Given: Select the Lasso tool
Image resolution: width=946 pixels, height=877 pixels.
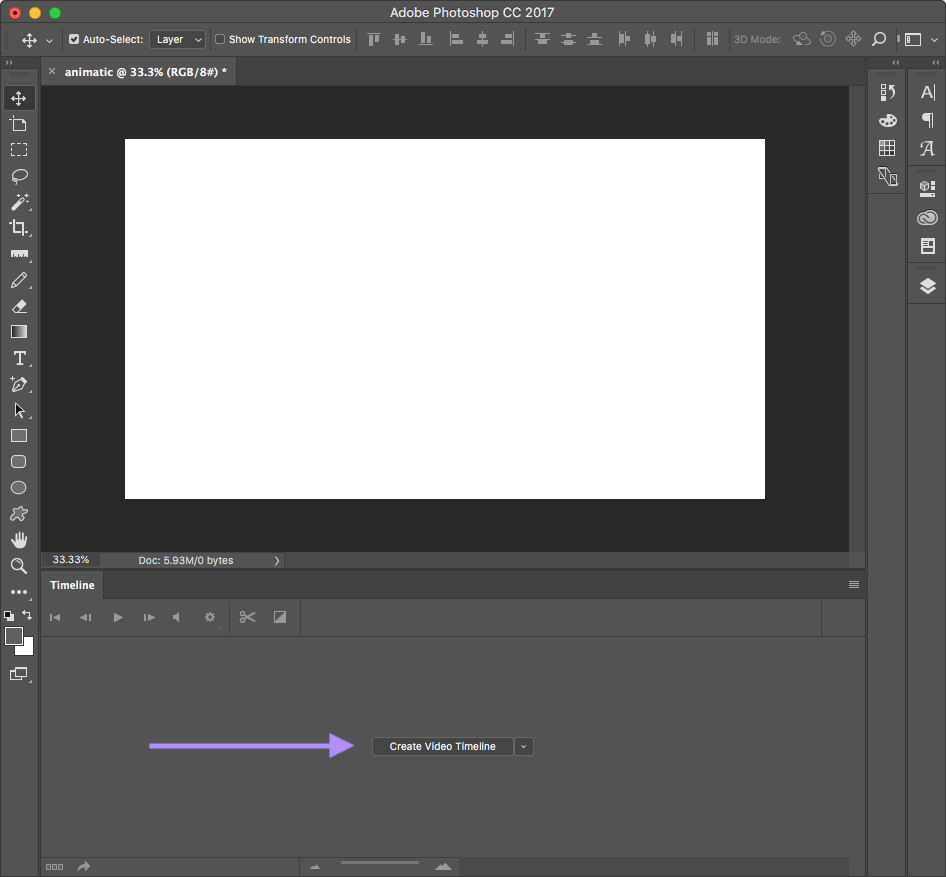Looking at the screenshot, I should pyautogui.click(x=18, y=176).
